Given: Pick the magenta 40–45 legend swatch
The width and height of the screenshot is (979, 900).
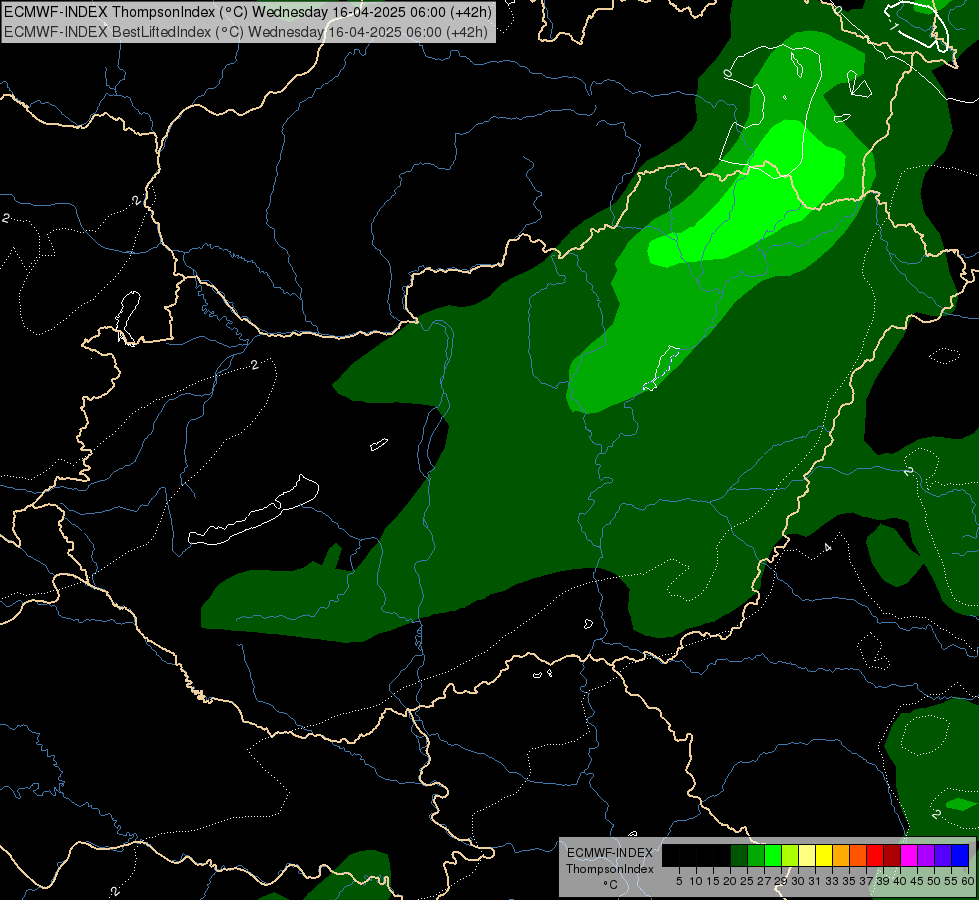Looking at the screenshot, I should [909, 855].
